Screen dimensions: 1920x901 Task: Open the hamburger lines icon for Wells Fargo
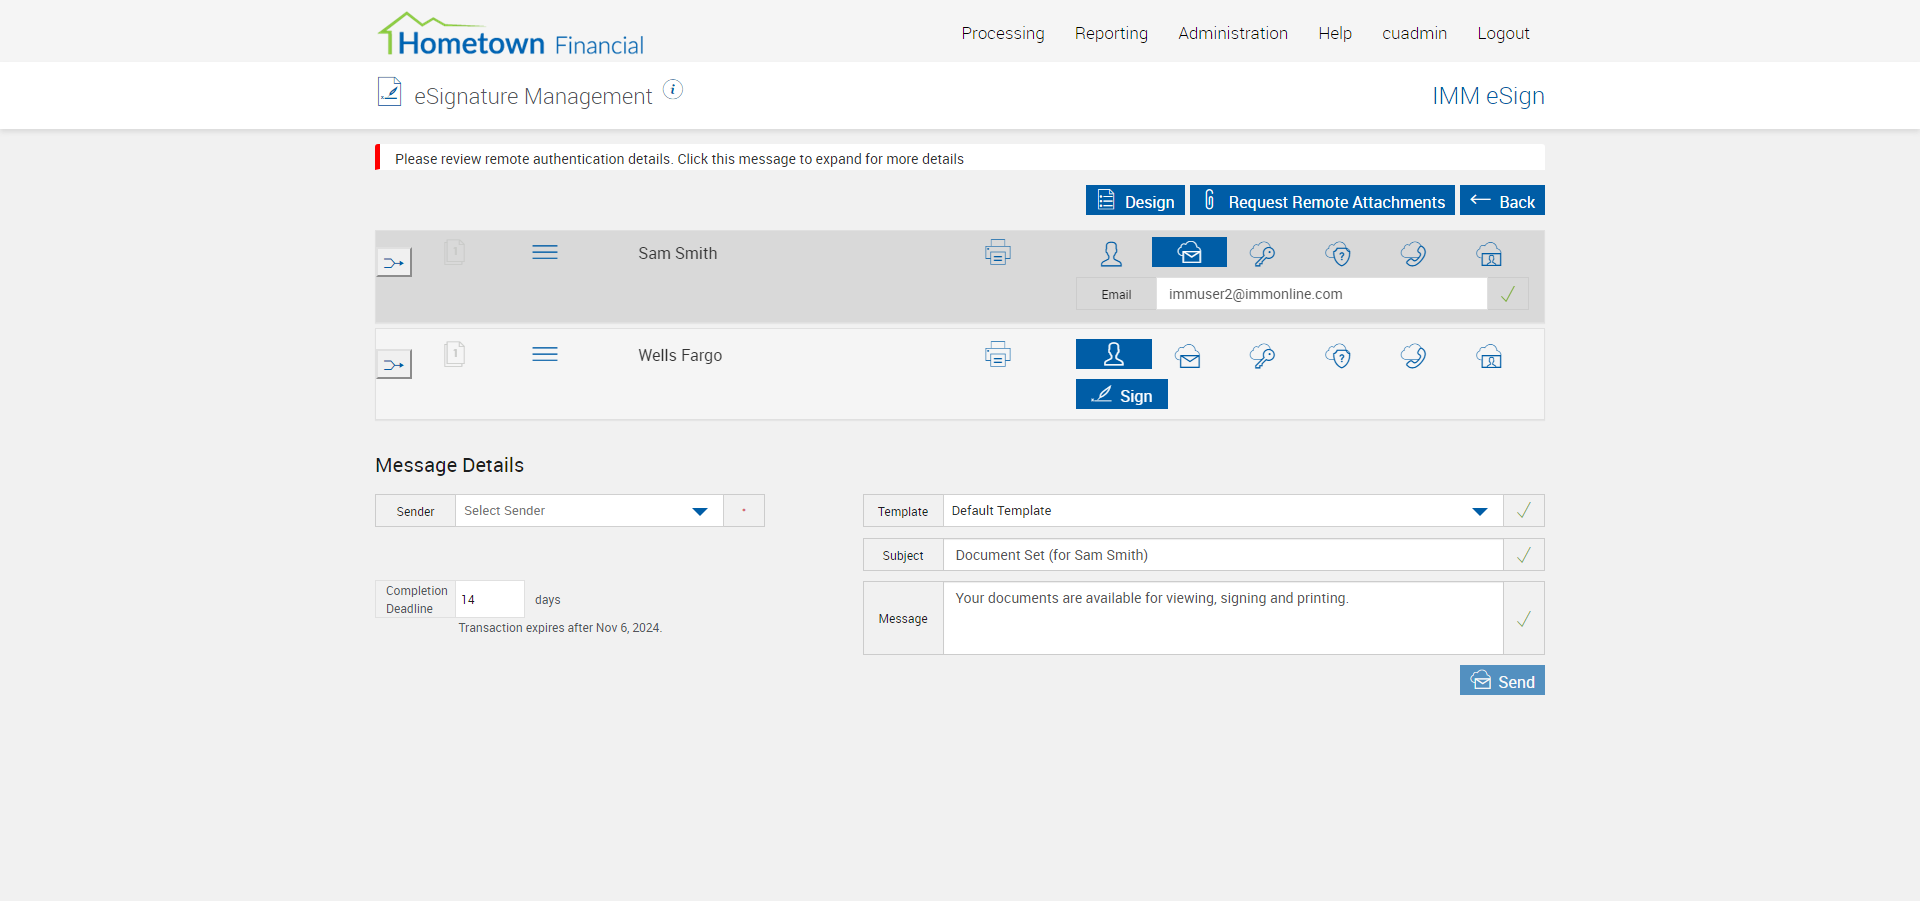tap(545, 354)
